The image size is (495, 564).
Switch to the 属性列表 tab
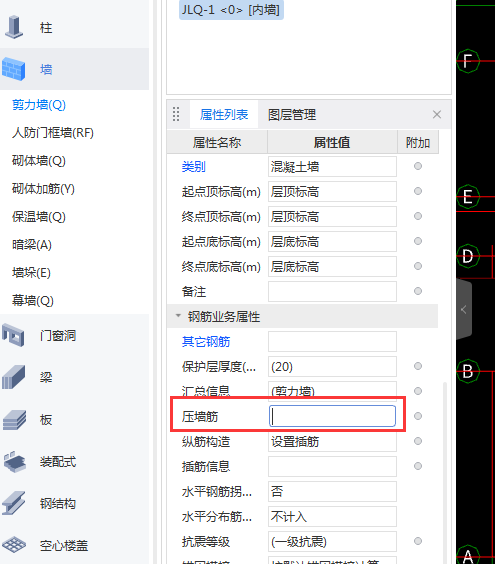tap(224, 114)
